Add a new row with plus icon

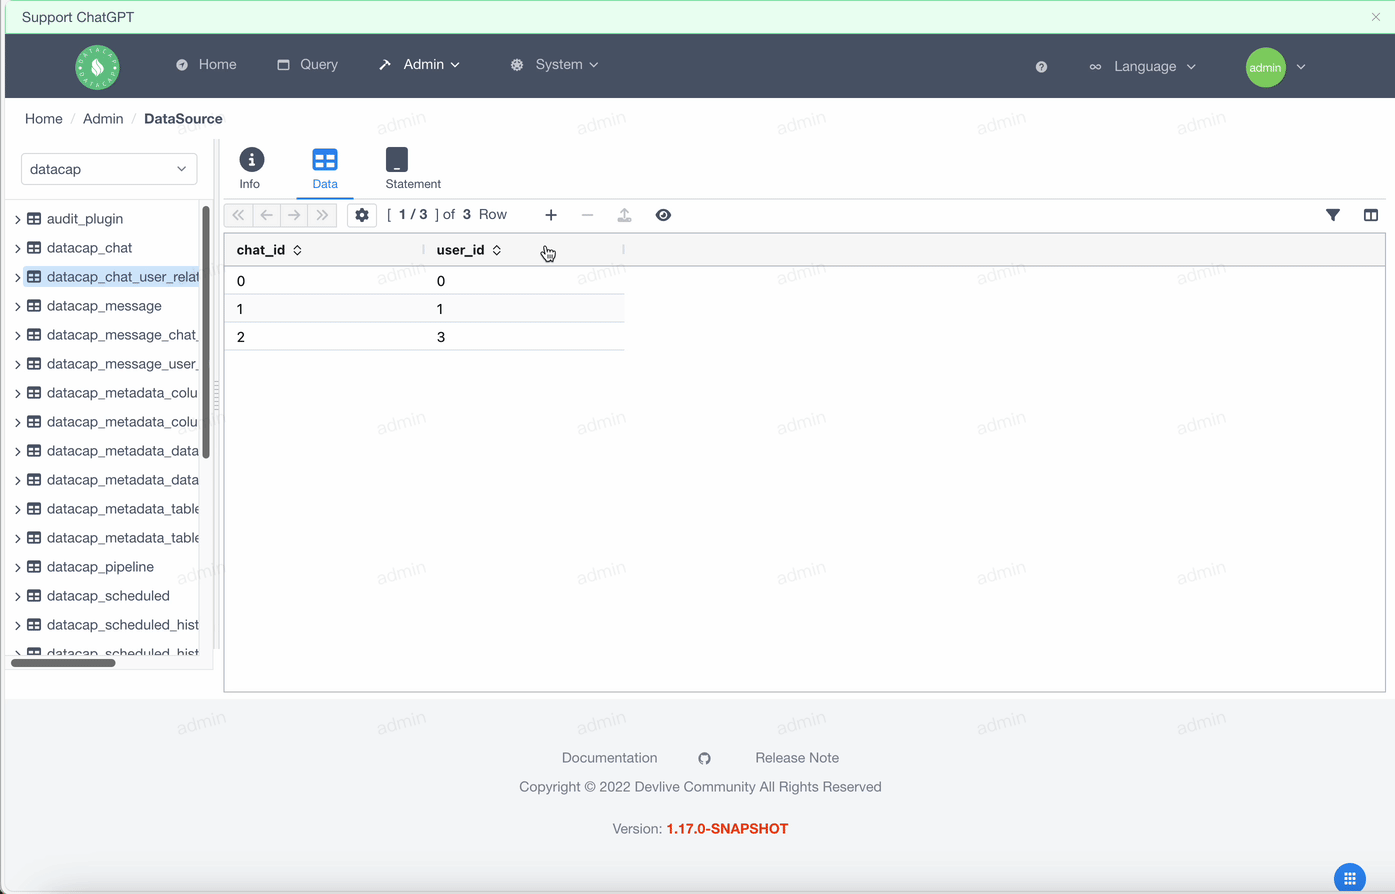(x=551, y=215)
